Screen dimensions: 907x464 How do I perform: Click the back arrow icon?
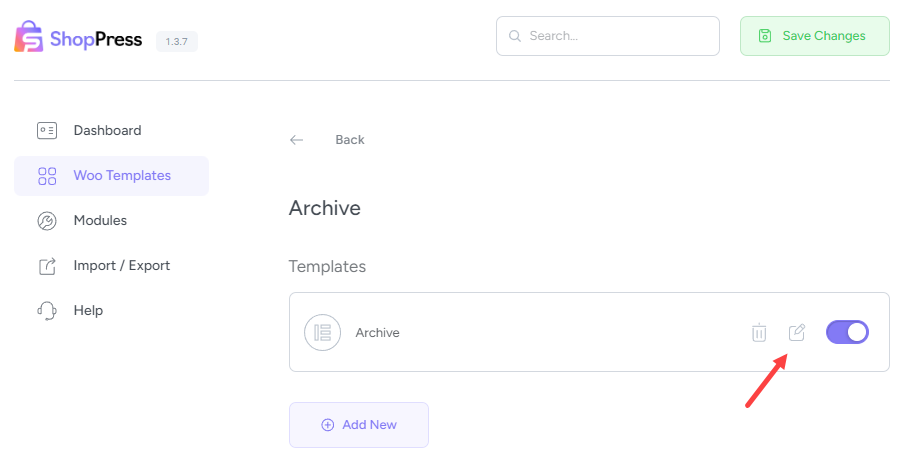click(x=296, y=140)
